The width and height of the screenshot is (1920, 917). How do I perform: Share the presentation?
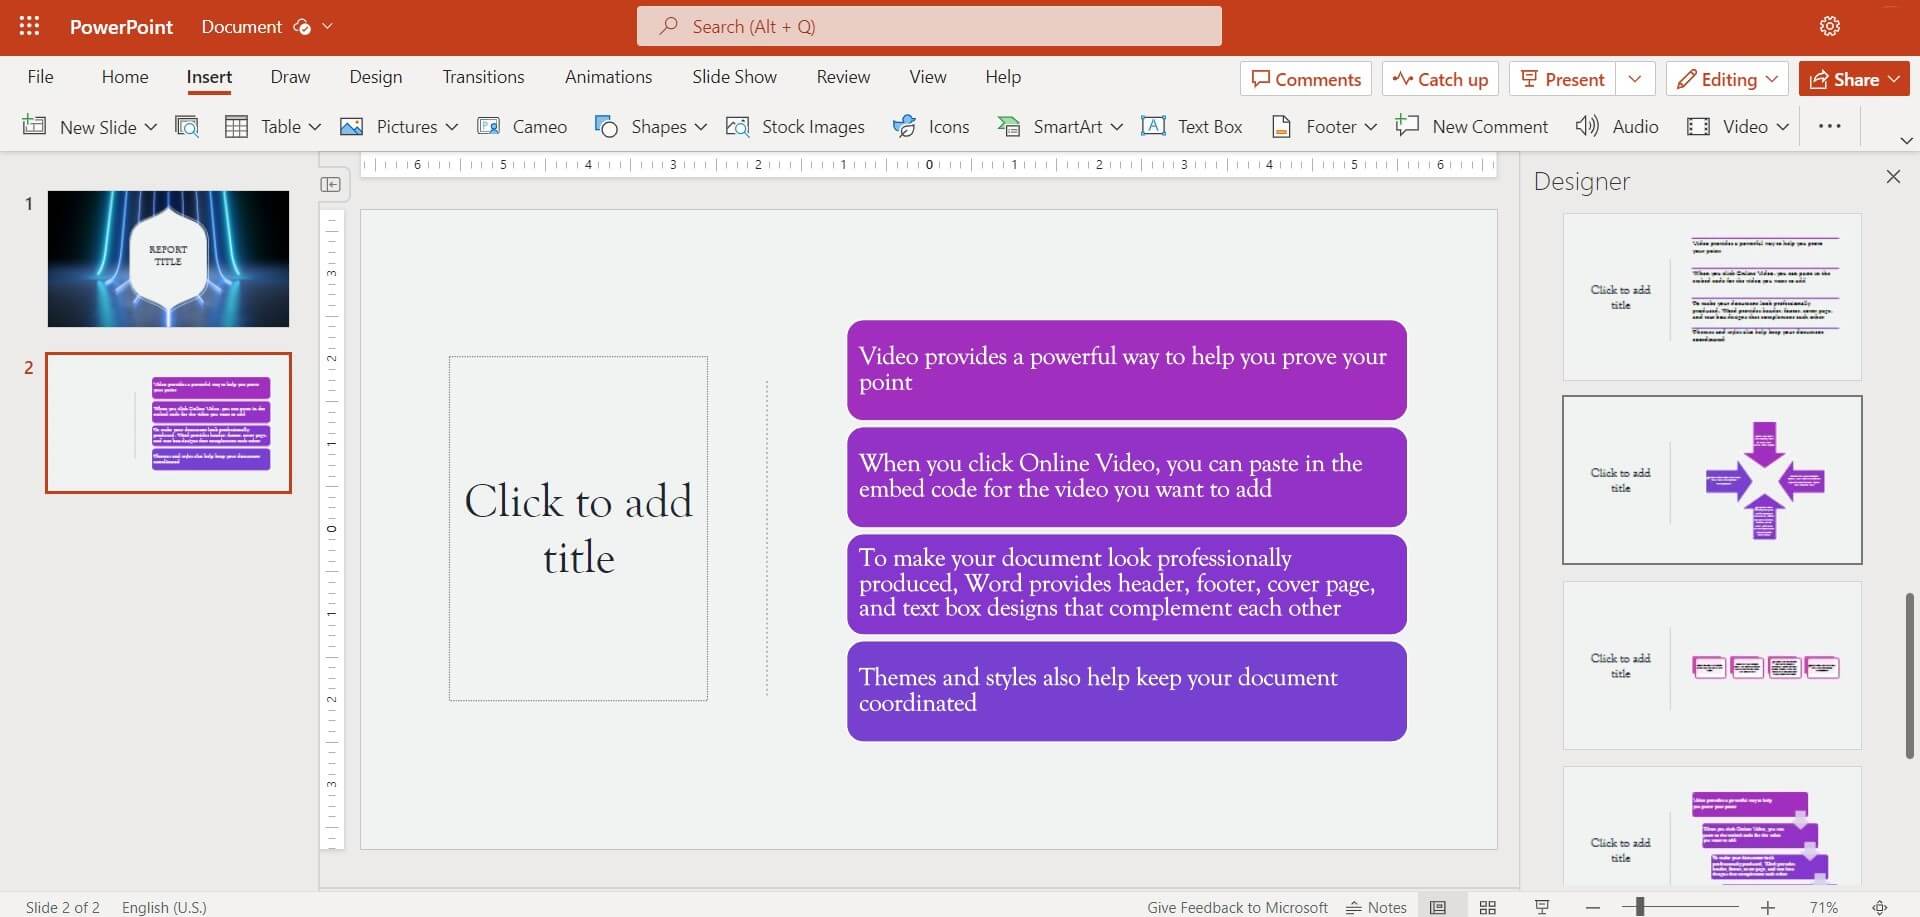(1853, 78)
